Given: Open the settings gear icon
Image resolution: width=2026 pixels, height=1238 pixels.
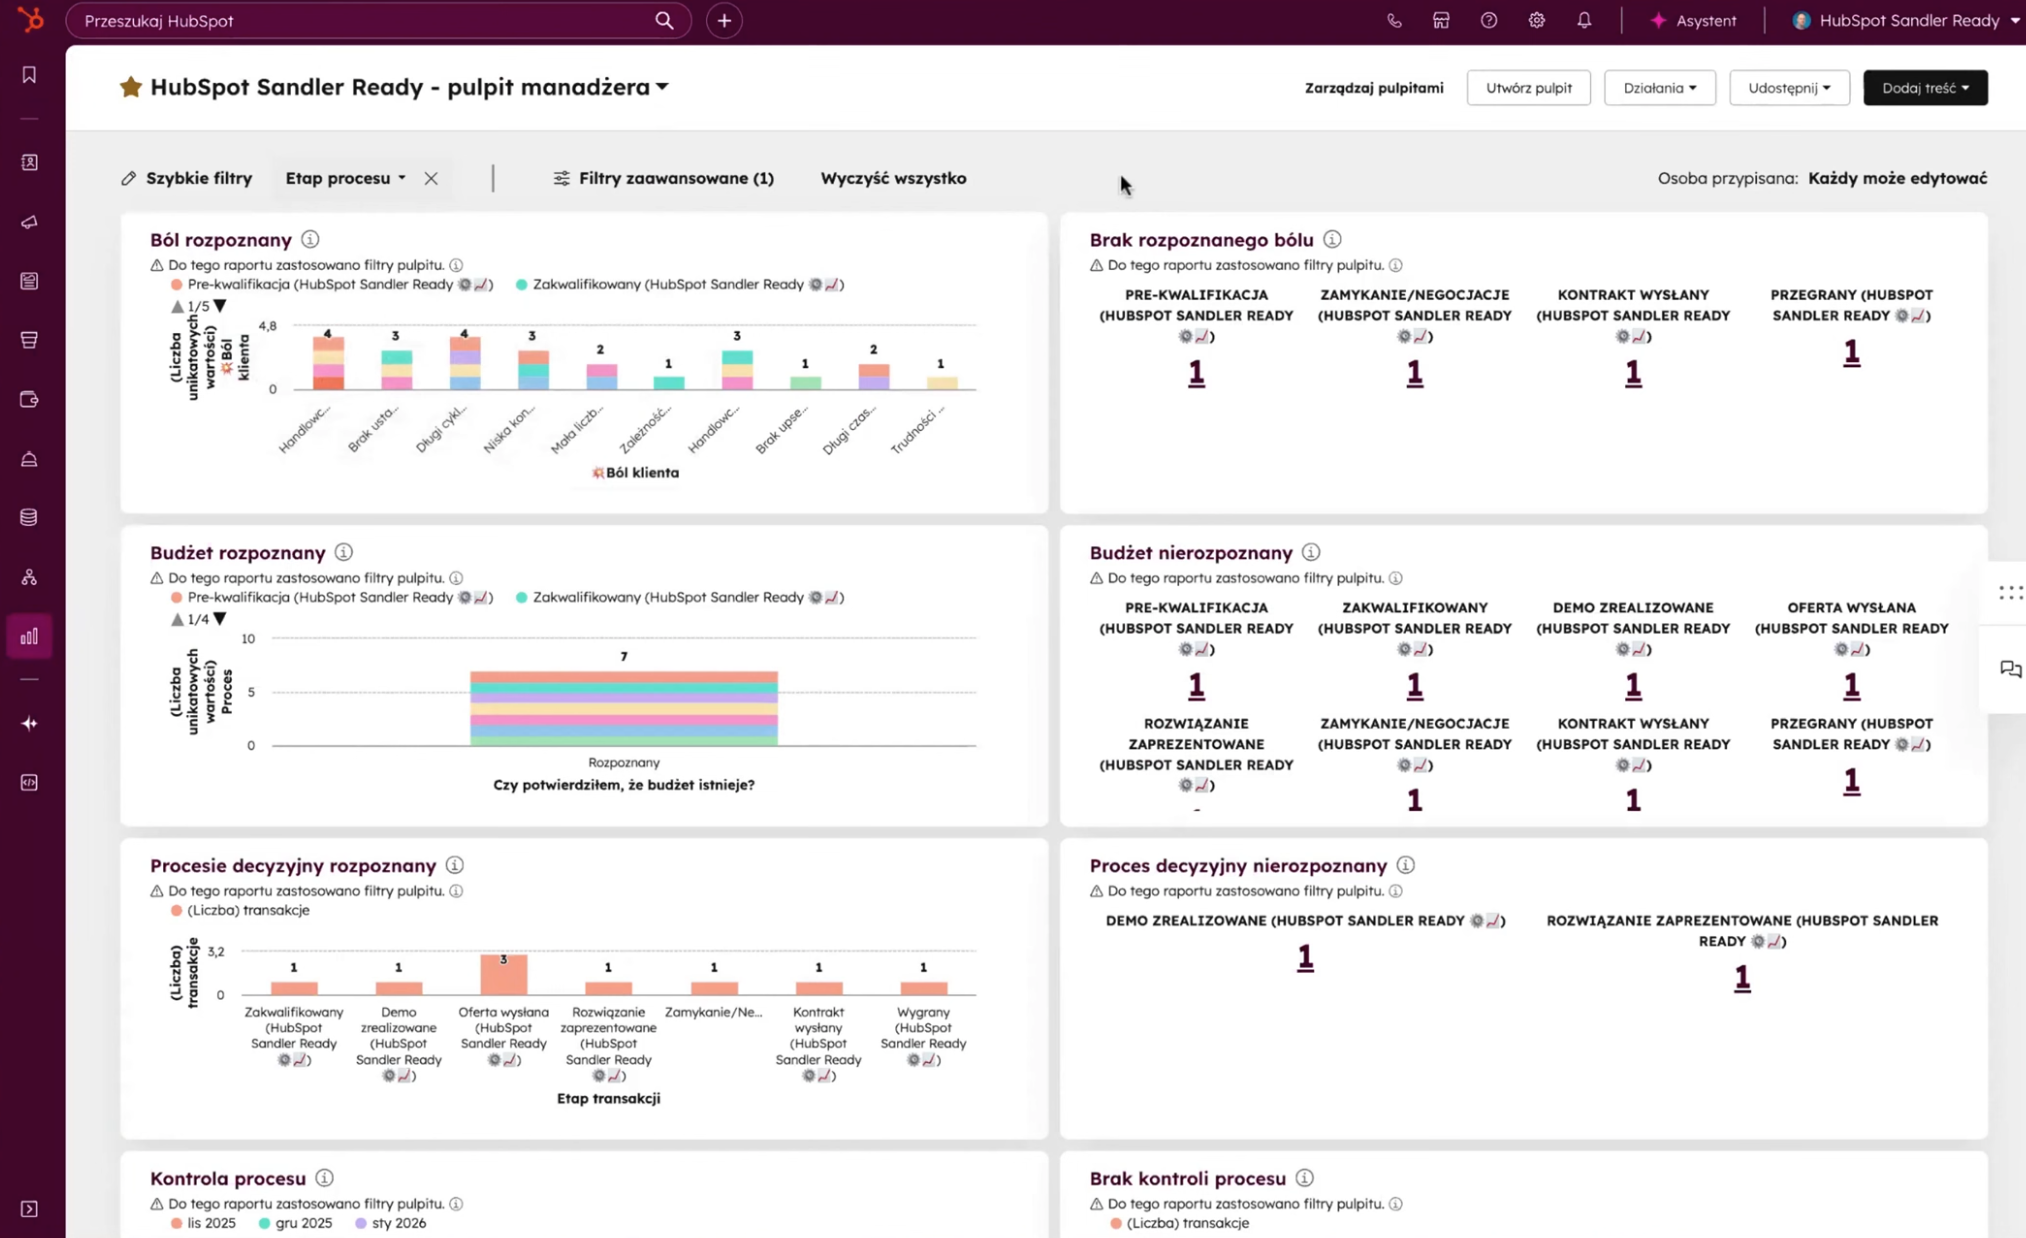Looking at the screenshot, I should click(x=1536, y=20).
